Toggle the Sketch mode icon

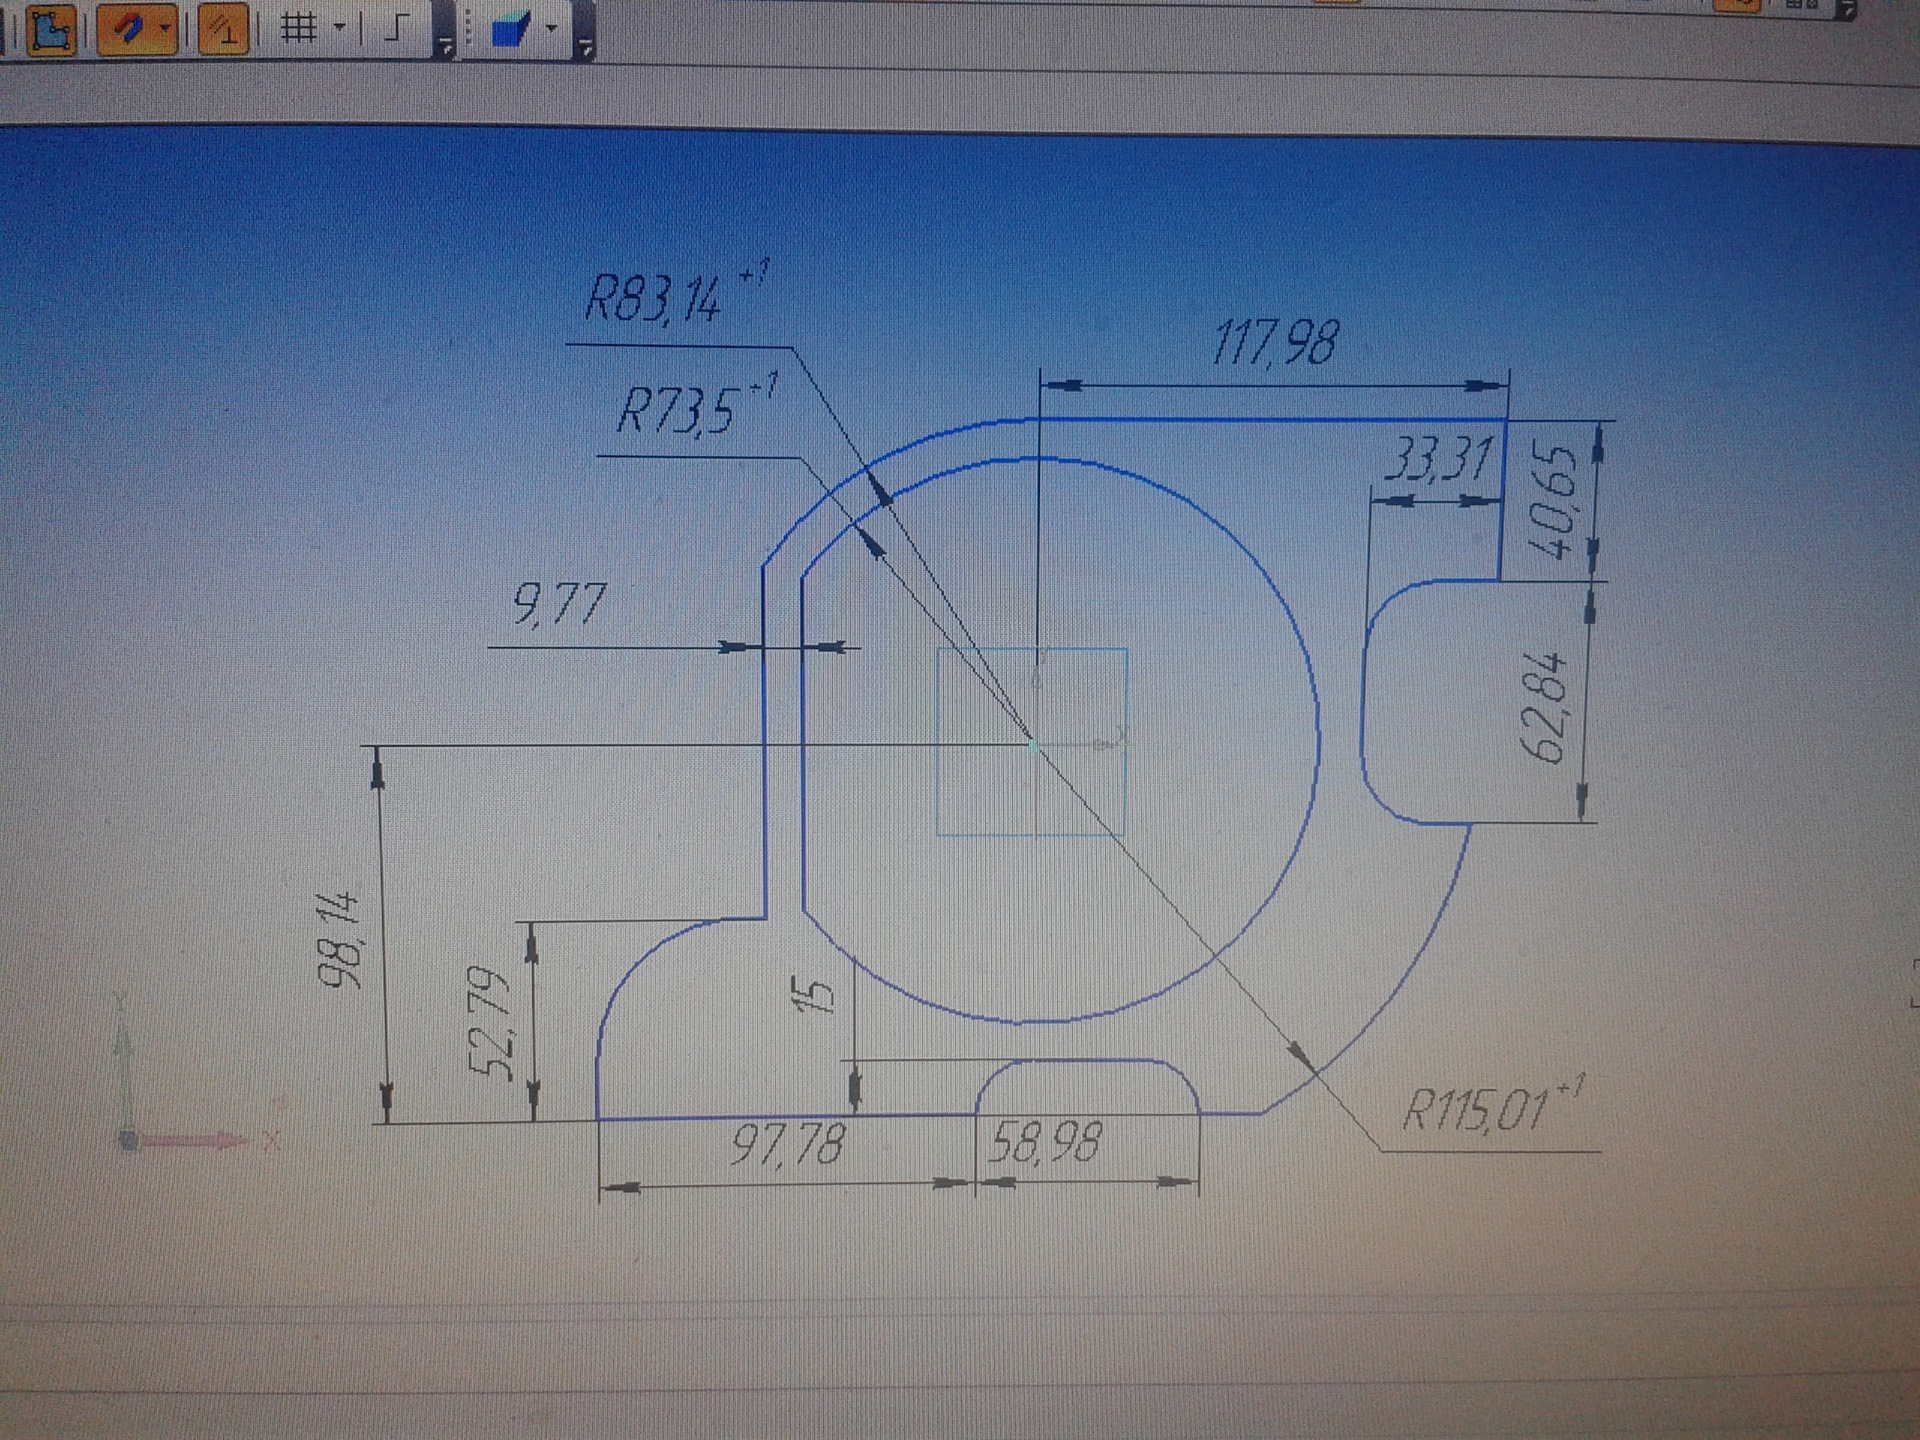pos(50,29)
